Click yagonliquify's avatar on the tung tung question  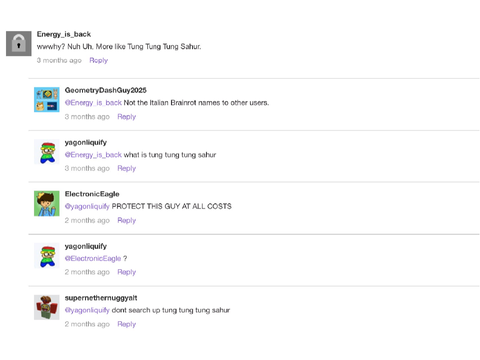tap(47, 152)
